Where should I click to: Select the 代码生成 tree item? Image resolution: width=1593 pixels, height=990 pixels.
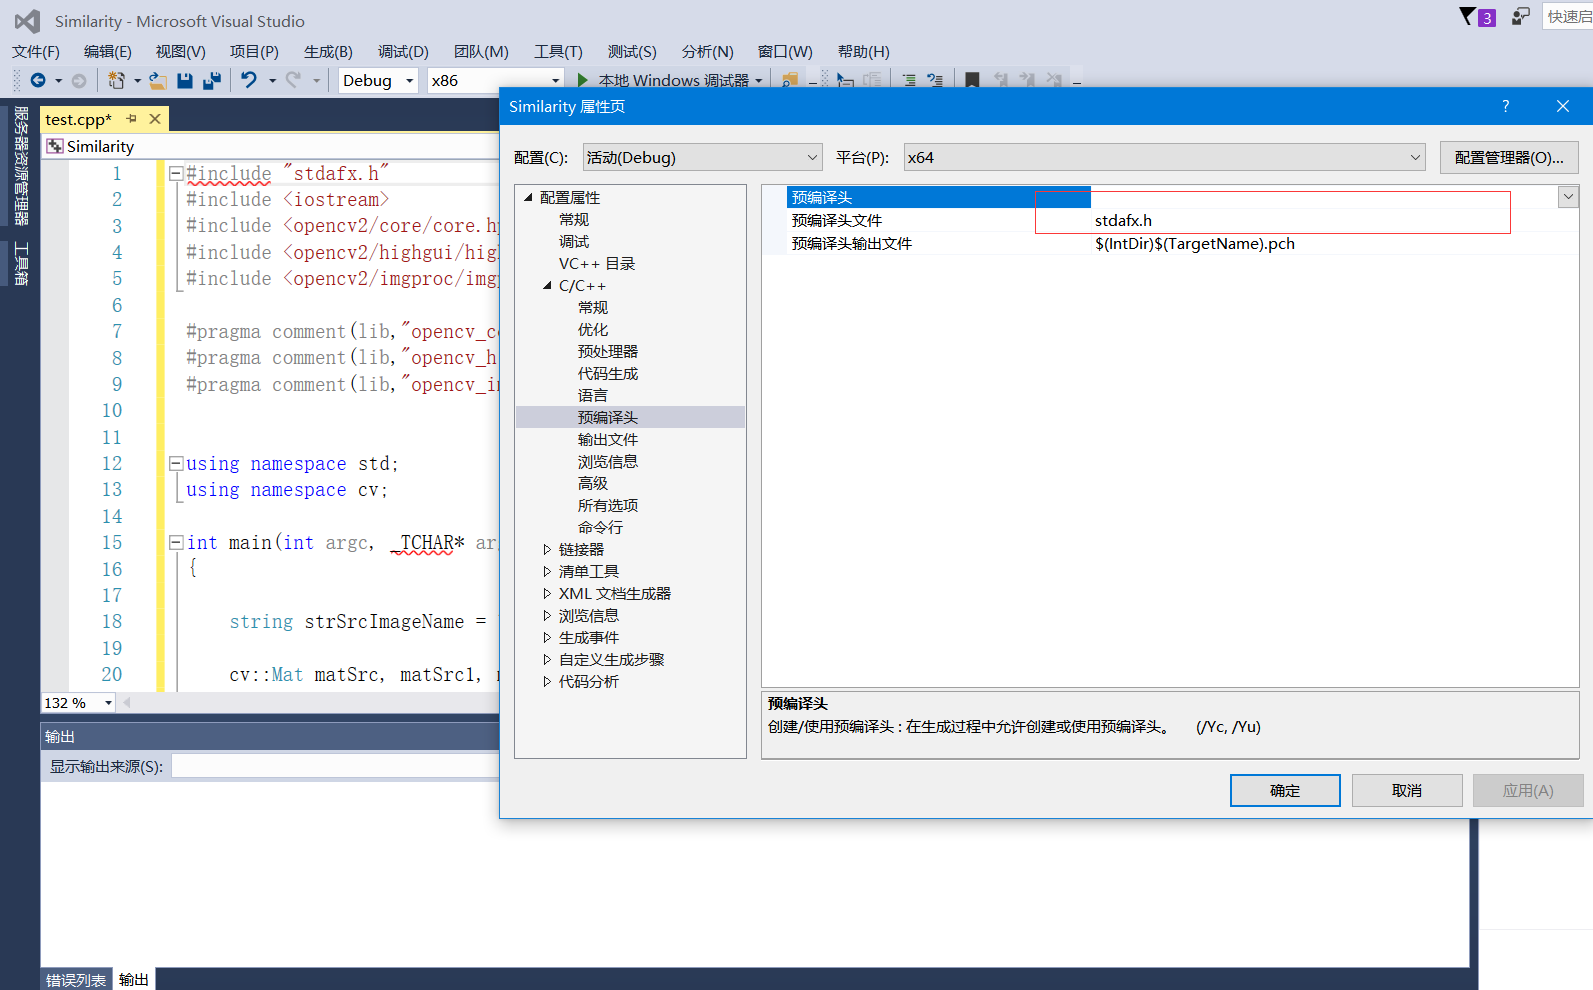click(x=608, y=373)
